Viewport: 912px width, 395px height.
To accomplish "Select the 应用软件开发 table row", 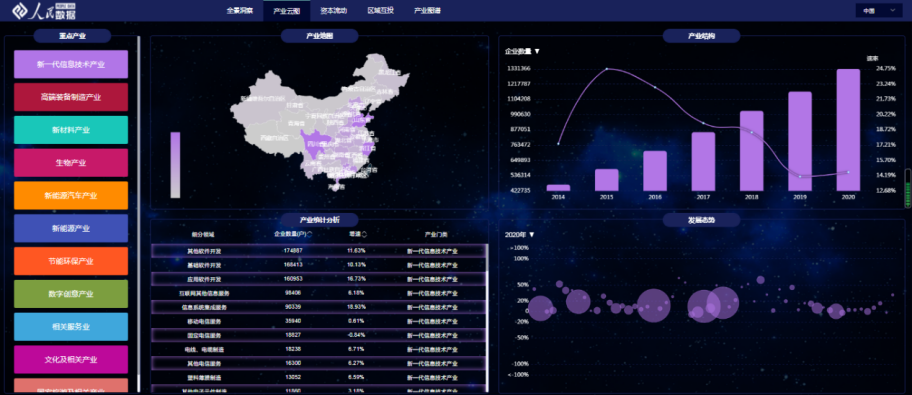I will pyautogui.click(x=319, y=279).
